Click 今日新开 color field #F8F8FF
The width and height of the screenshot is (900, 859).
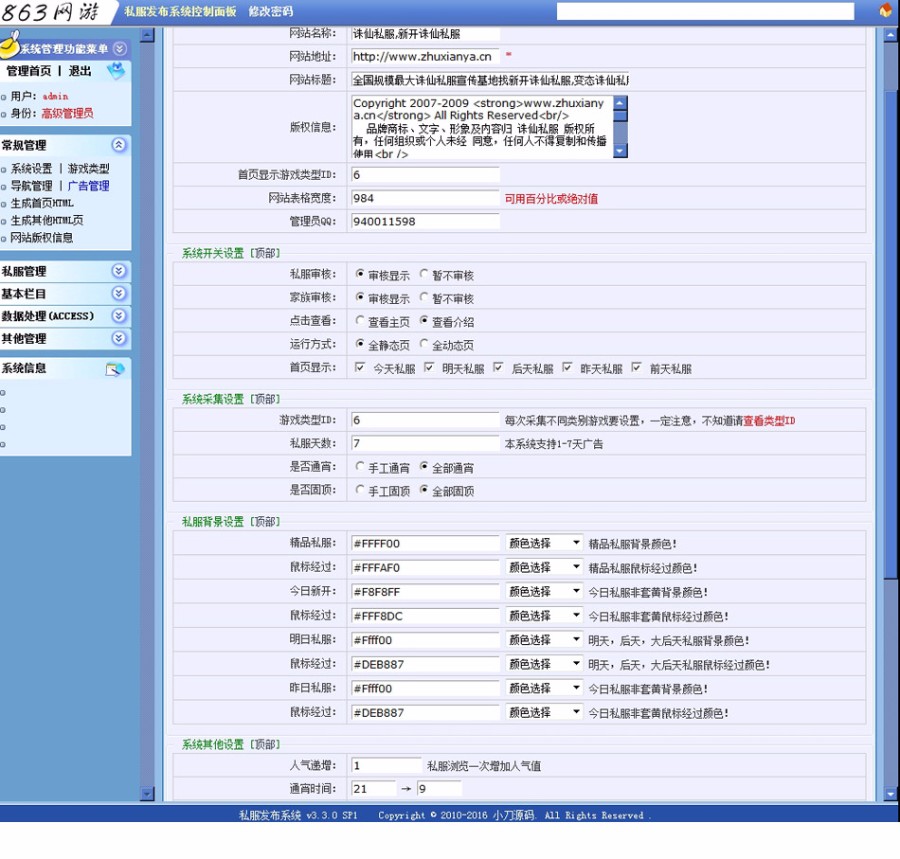click(425, 592)
